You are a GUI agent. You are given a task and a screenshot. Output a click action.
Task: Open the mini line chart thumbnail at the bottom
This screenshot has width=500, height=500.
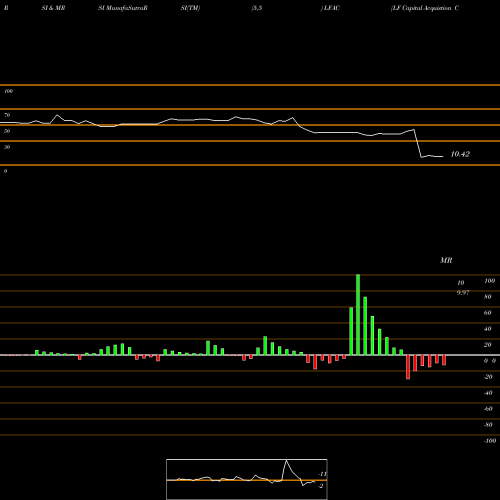coord(247,479)
